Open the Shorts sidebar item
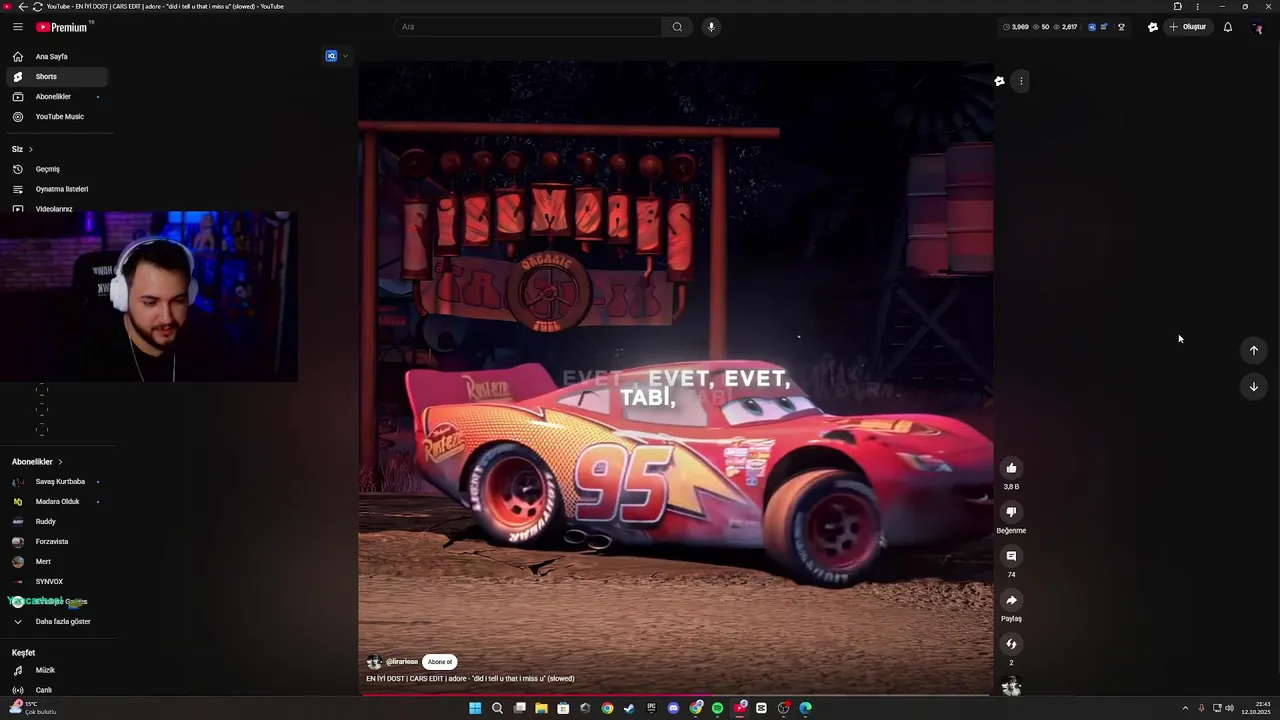 (x=57, y=77)
